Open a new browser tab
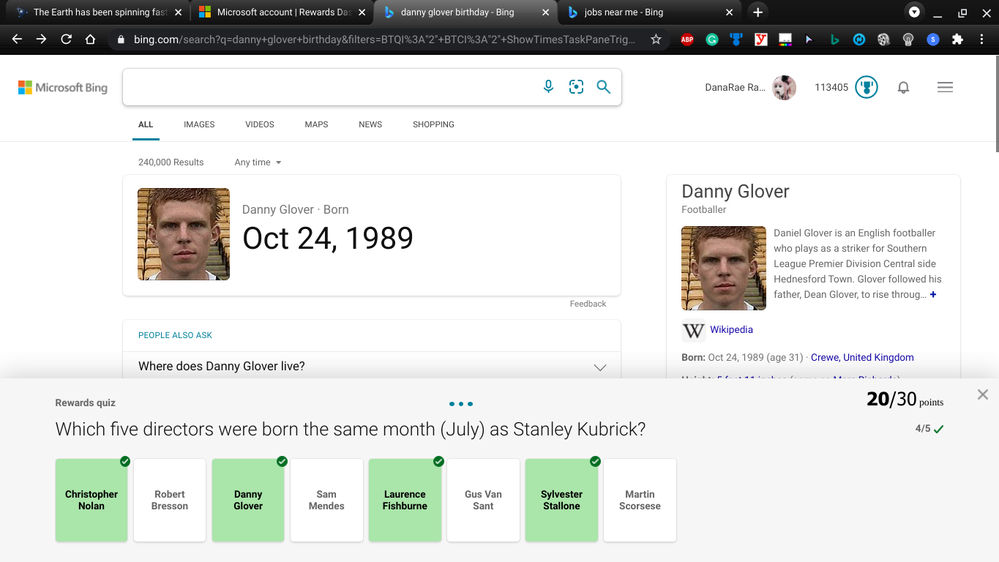 758,12
